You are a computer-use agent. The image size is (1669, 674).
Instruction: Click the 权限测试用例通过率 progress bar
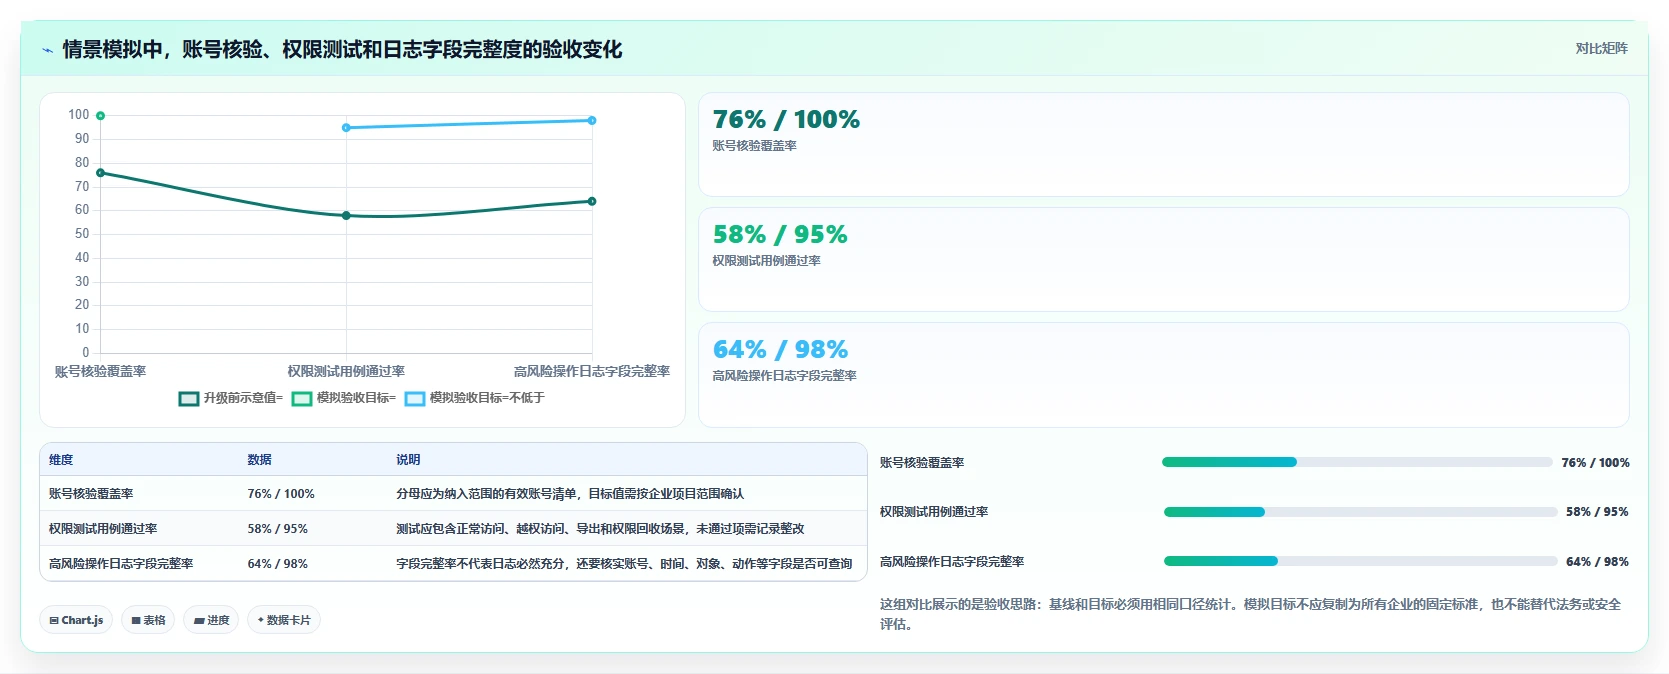1360,512
